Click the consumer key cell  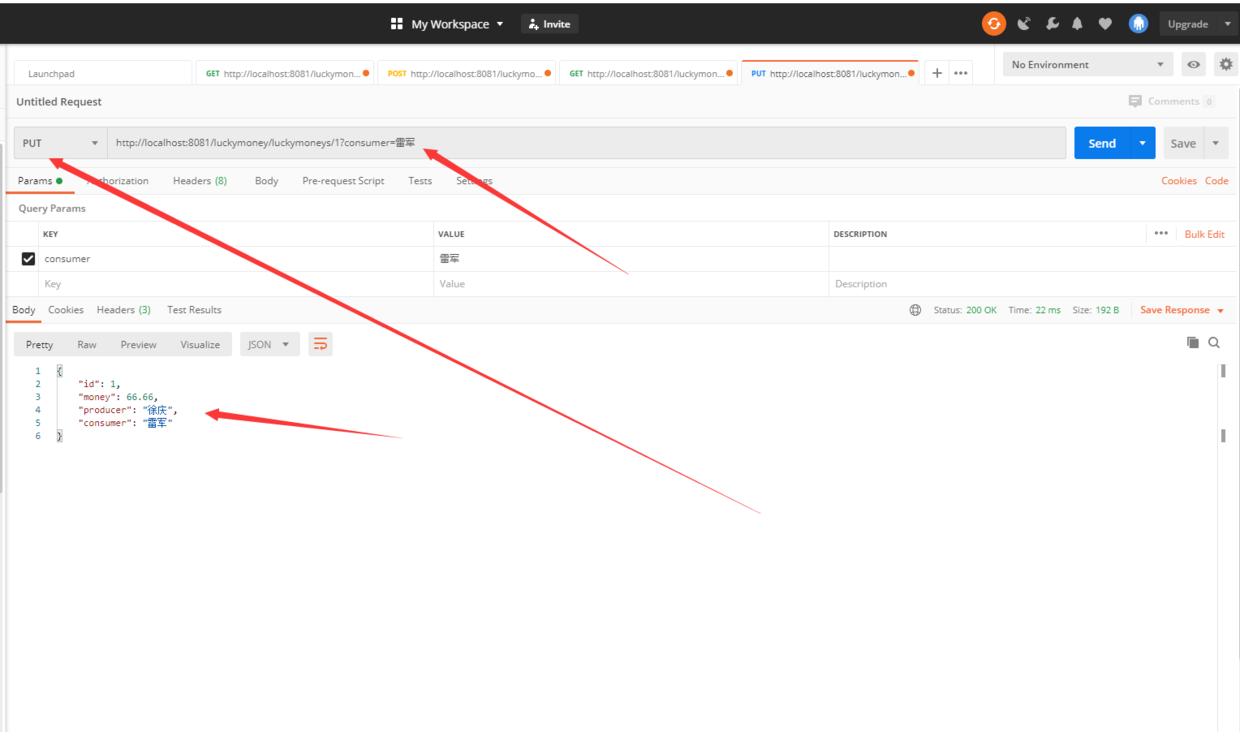point(236,259)
